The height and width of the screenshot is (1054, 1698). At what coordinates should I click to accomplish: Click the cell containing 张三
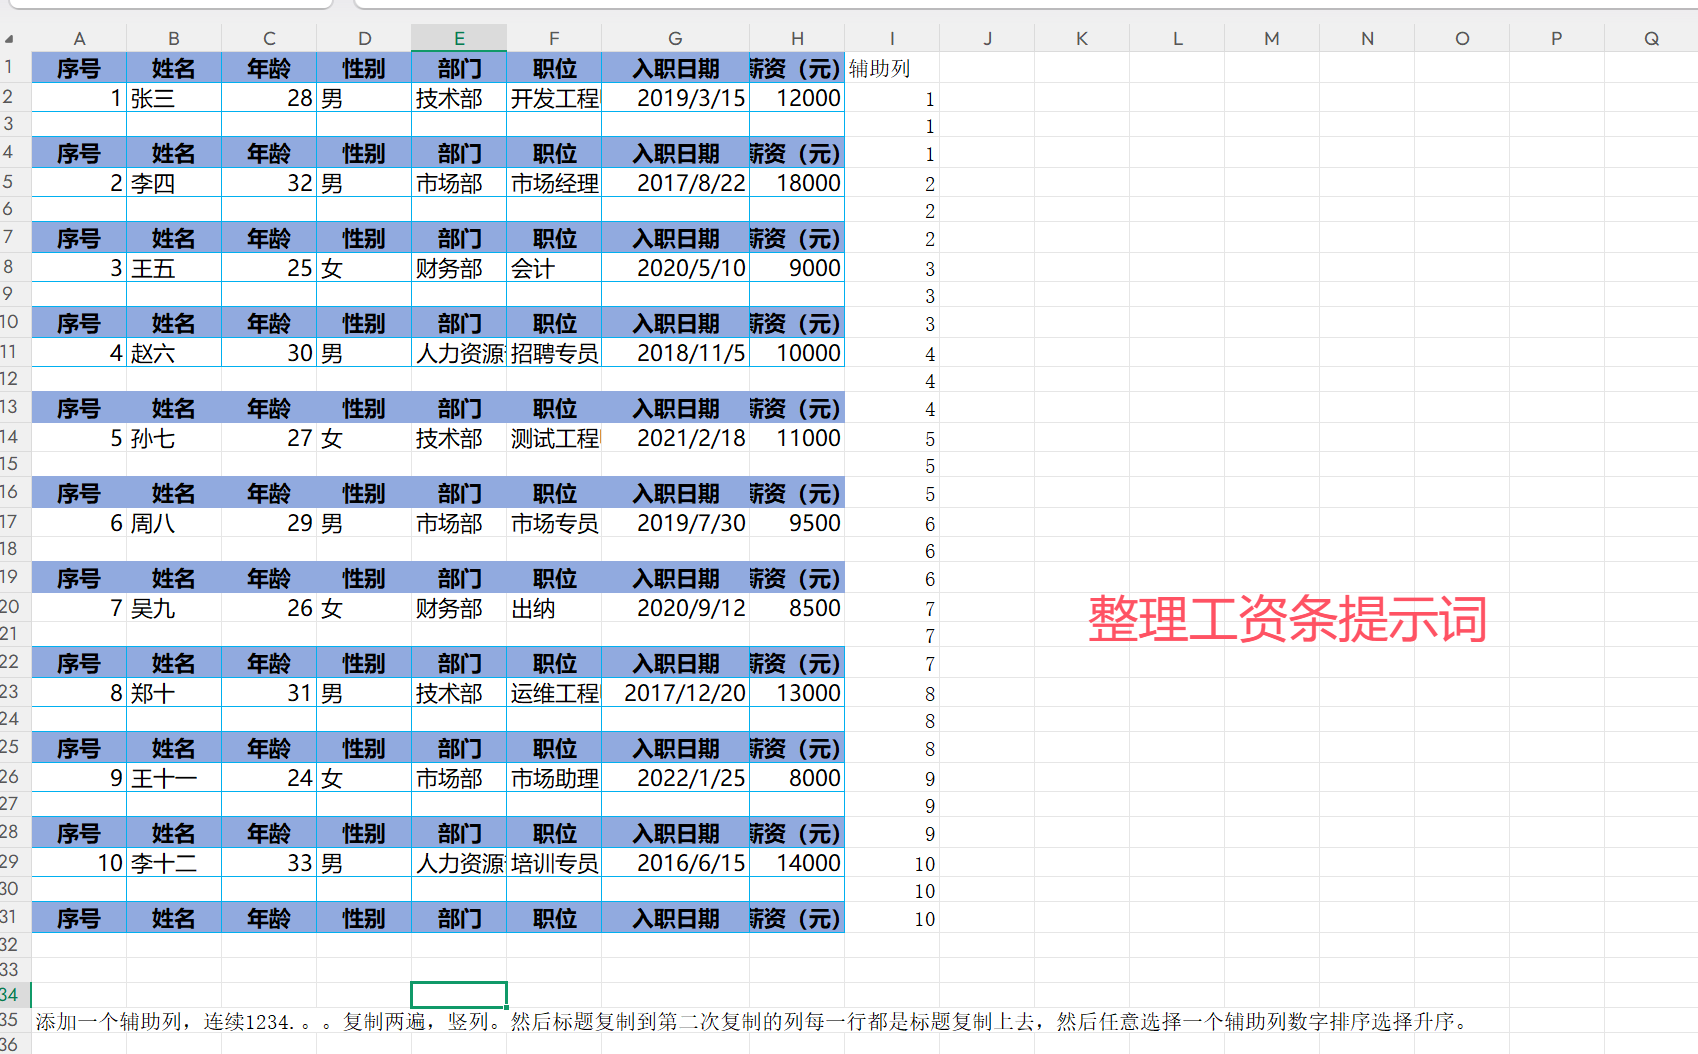(x=174, y=98)
